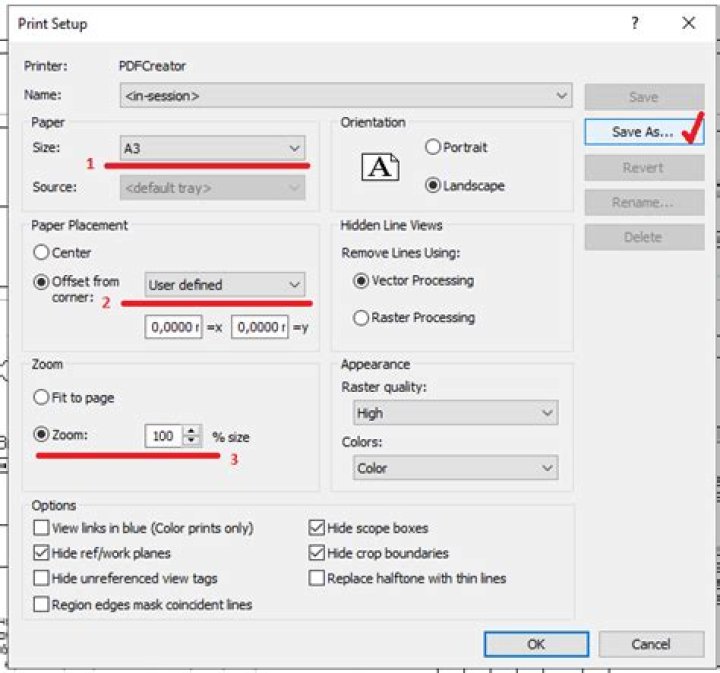Click the x offset input field
Viewport: 720px width, 673px height.
(173, 327)
